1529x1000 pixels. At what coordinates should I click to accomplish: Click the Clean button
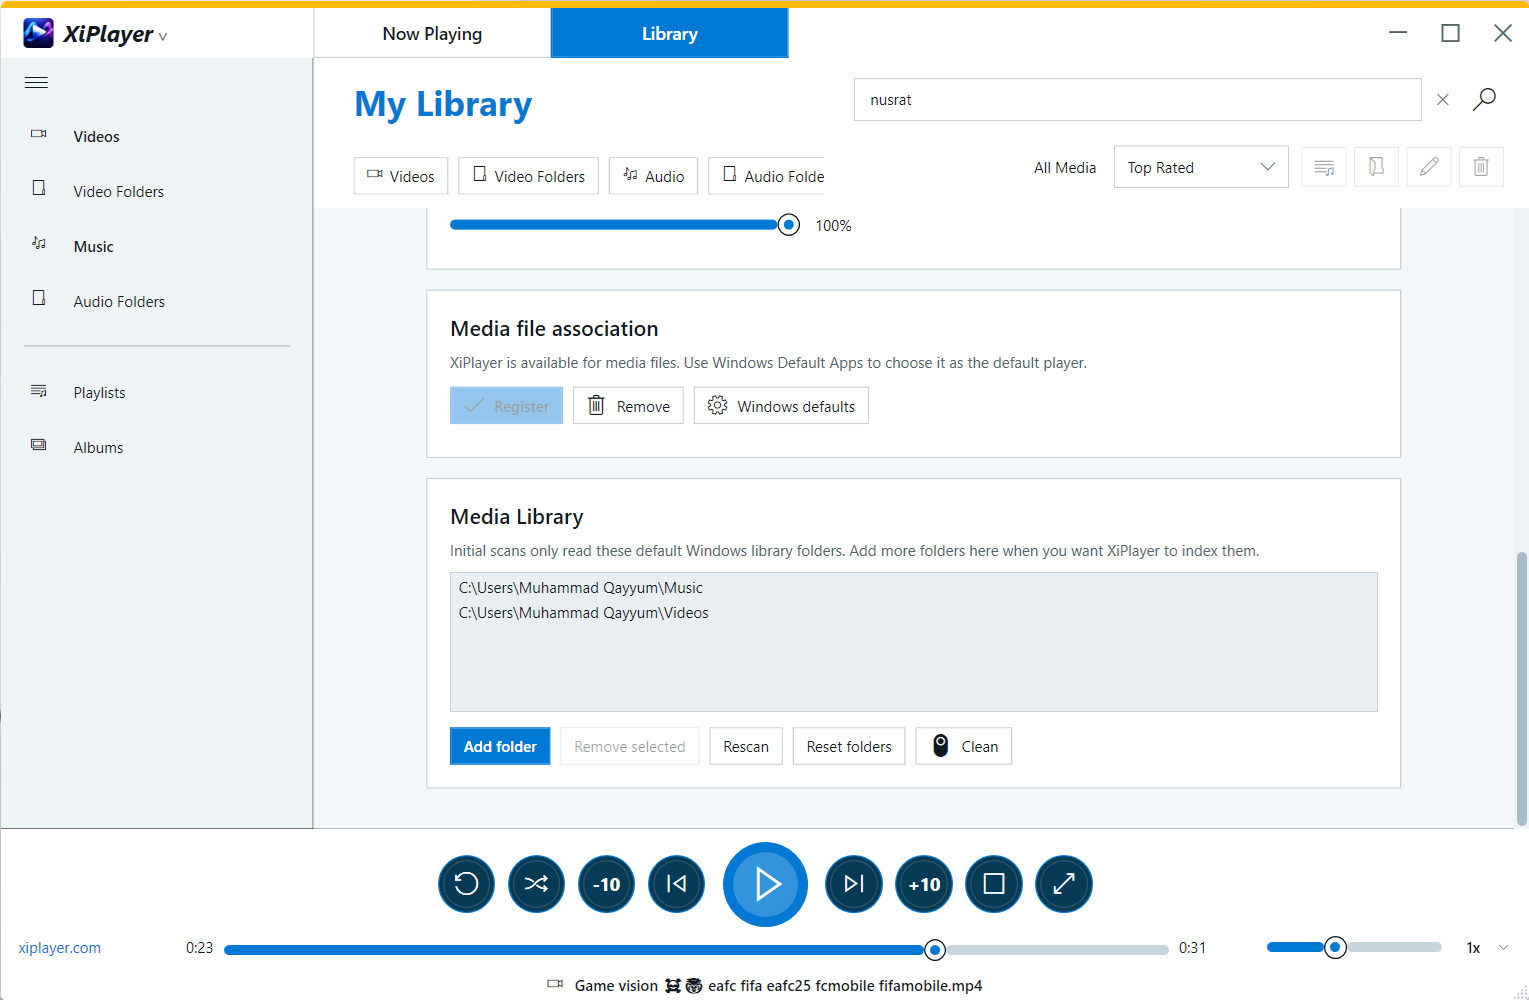[x=964, y=746]
